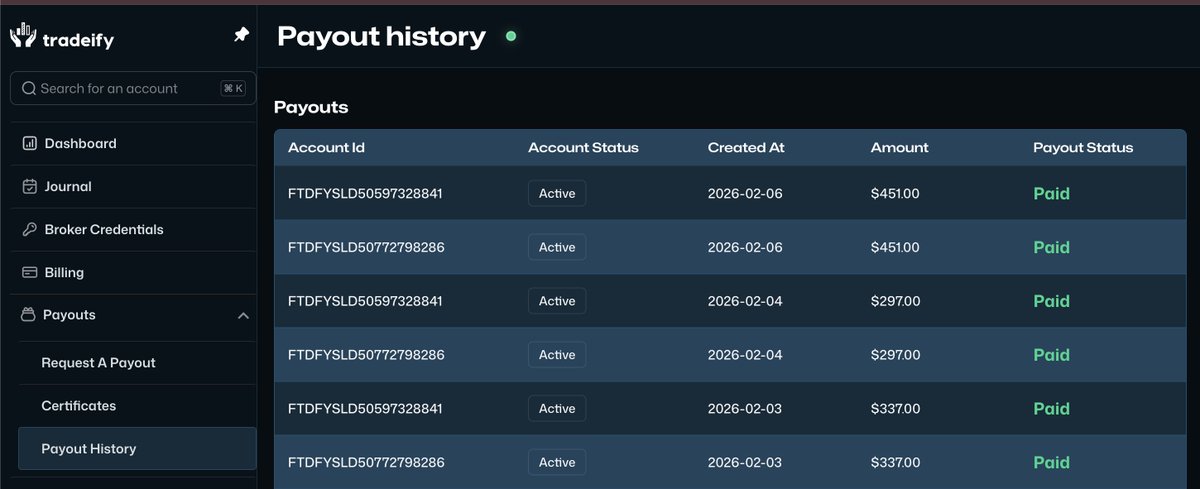Click Active badge in the last row
1200x489 pixels.
pyautogui.click(x=557, y=462)
